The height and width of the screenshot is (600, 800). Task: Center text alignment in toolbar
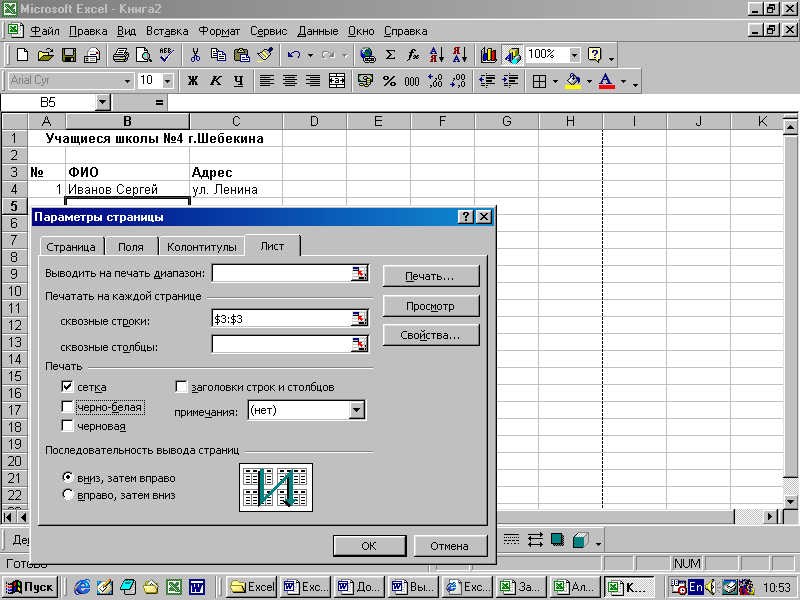pyautogui.click(x=290, y=81)
